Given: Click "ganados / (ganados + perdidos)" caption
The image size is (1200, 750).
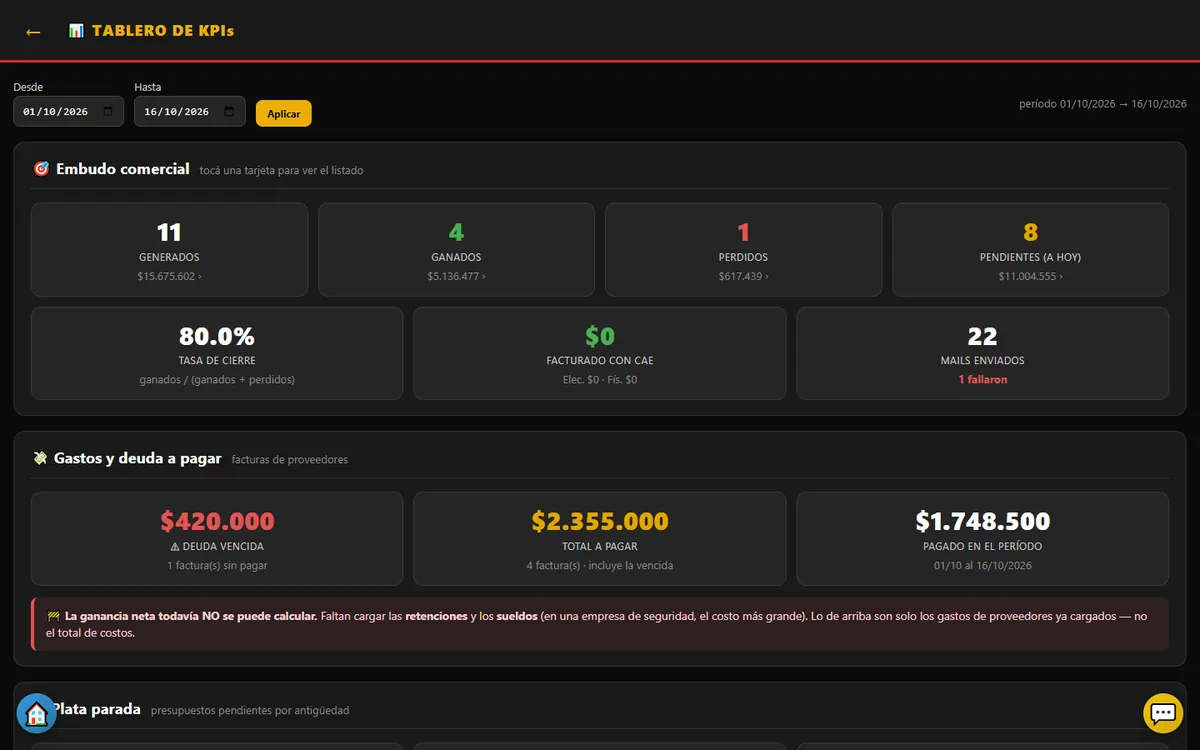Looking at the screenshot, I should (217, 380).
